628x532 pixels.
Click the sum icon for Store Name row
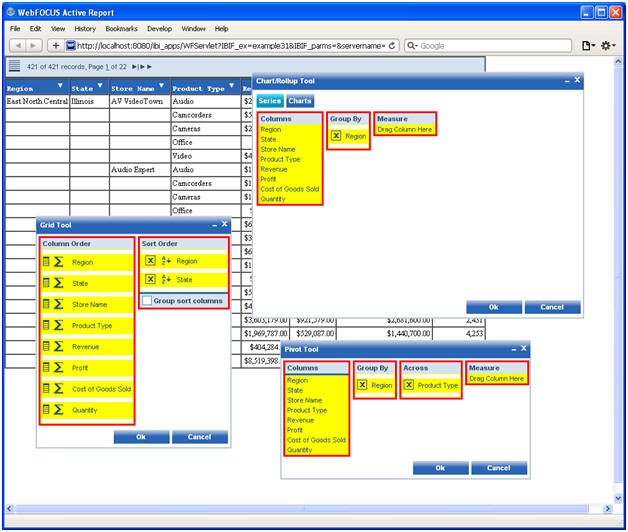click(58, 304)
